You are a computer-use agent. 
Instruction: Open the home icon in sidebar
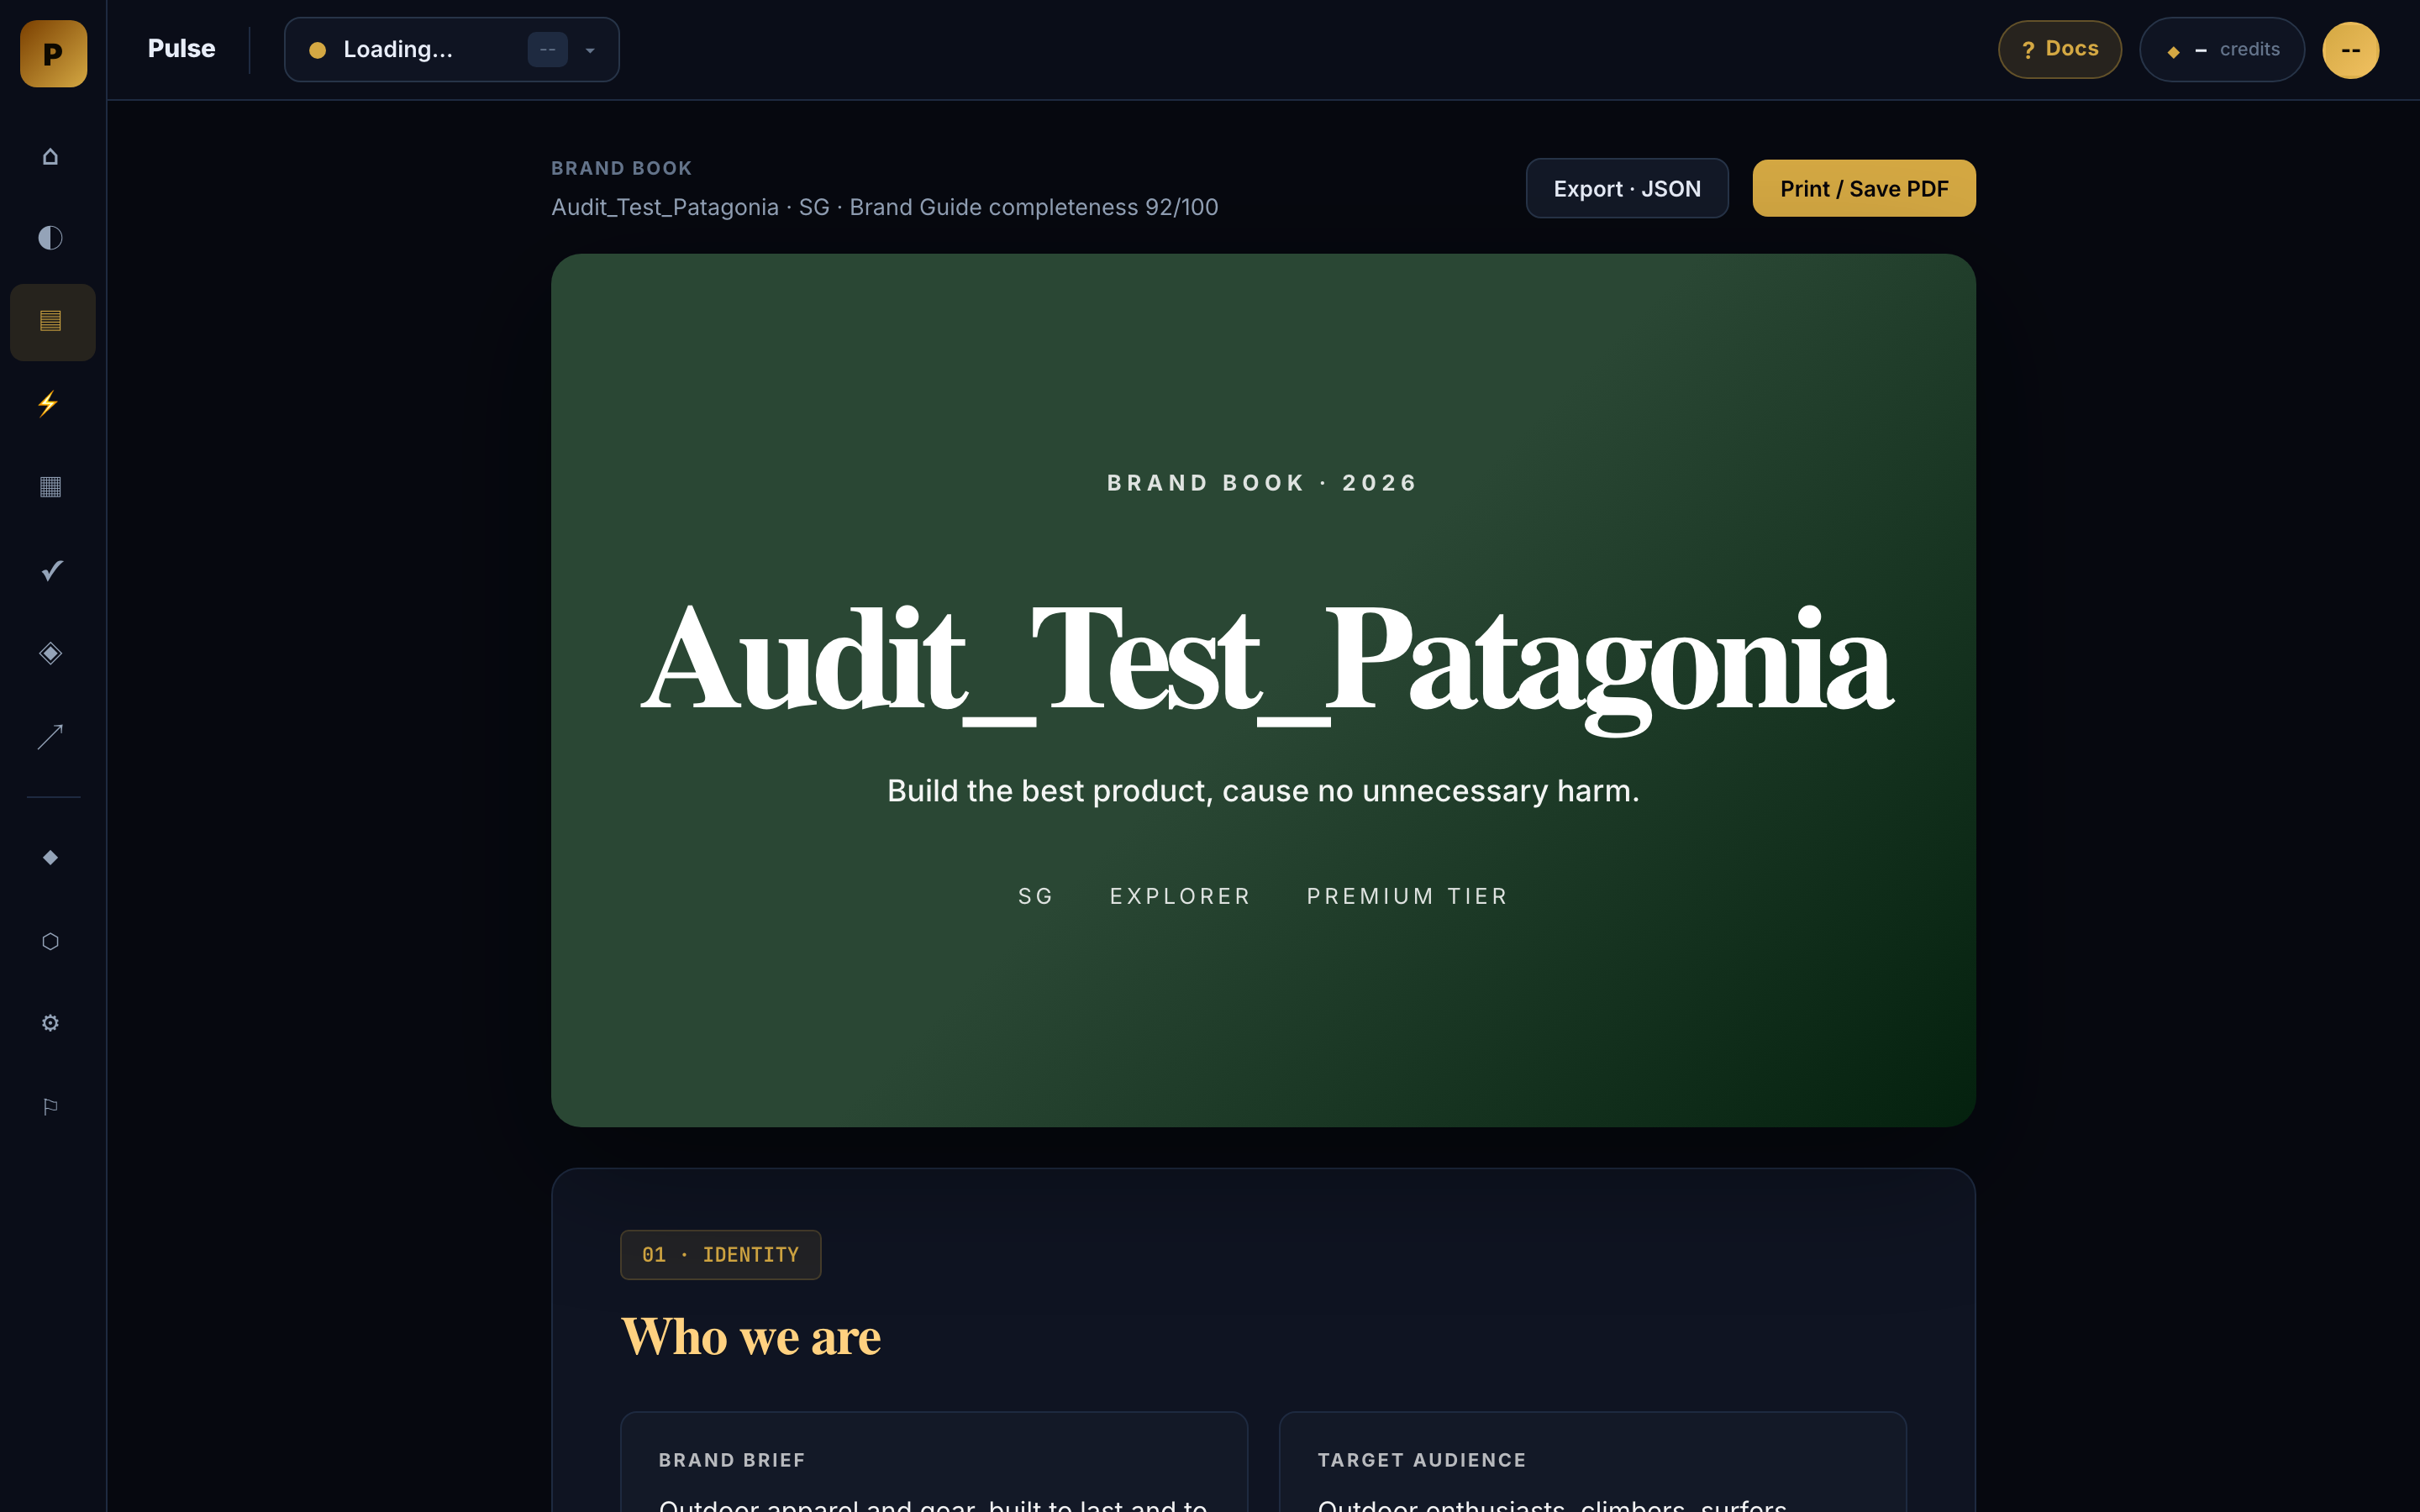pyautogui.click(x=51, y=156)
